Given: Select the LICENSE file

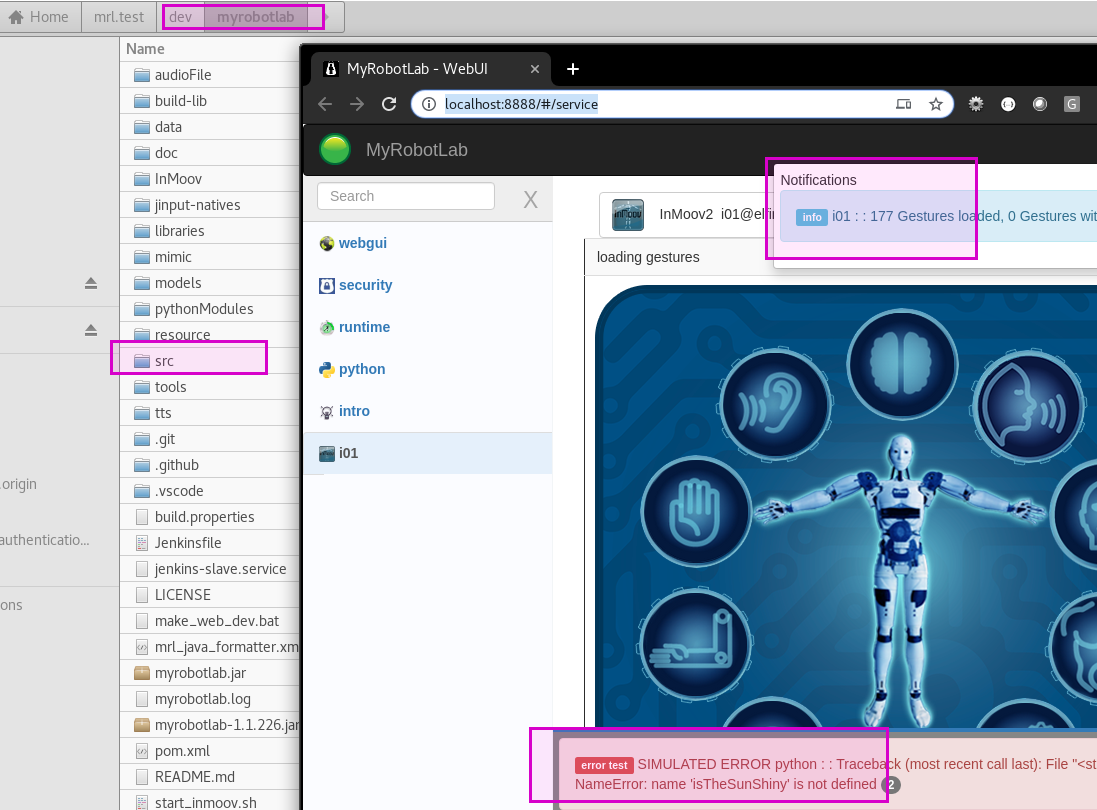Looking at the screenshot, I should (x=210, y=595).
